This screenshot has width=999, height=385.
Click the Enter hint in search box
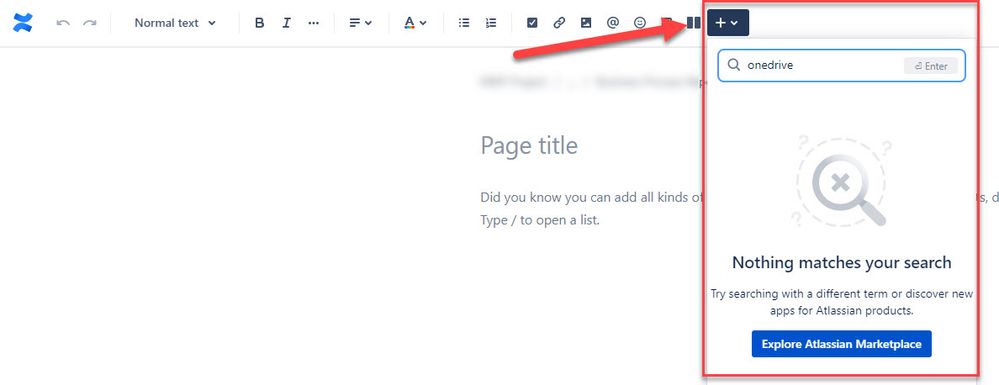(x=930, y=66)
